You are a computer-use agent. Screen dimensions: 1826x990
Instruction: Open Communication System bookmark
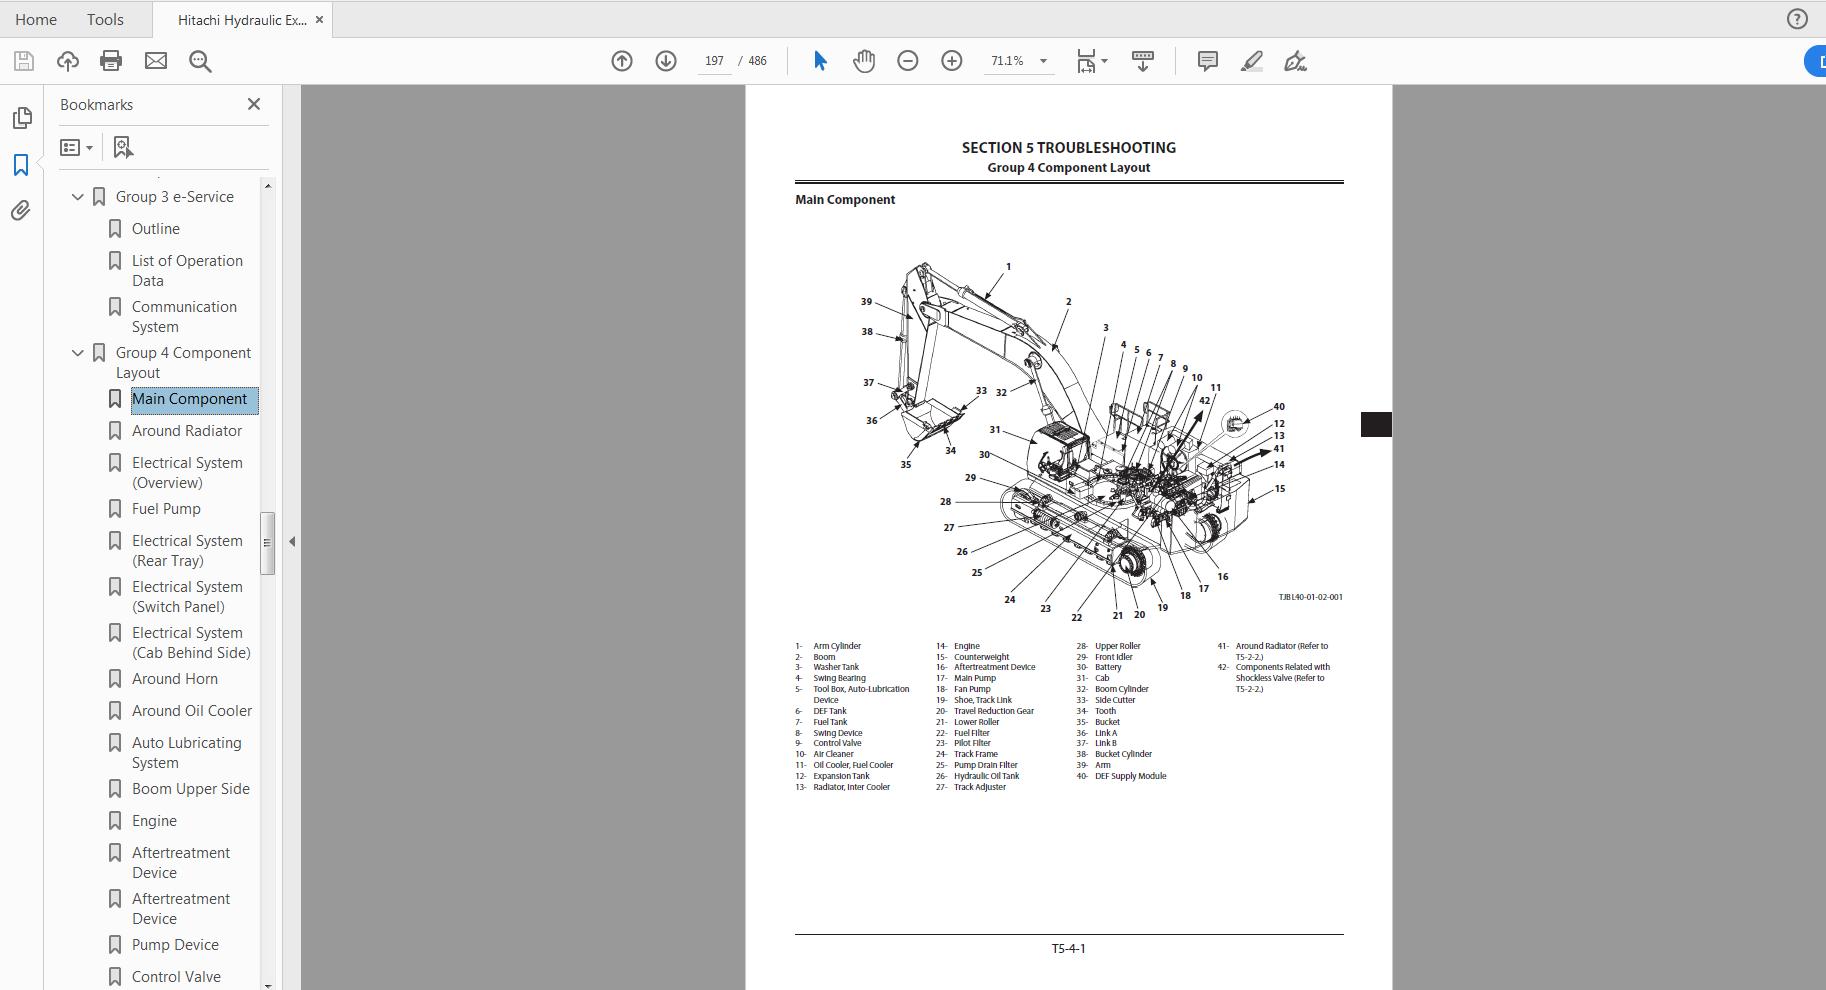pos(184,317)
